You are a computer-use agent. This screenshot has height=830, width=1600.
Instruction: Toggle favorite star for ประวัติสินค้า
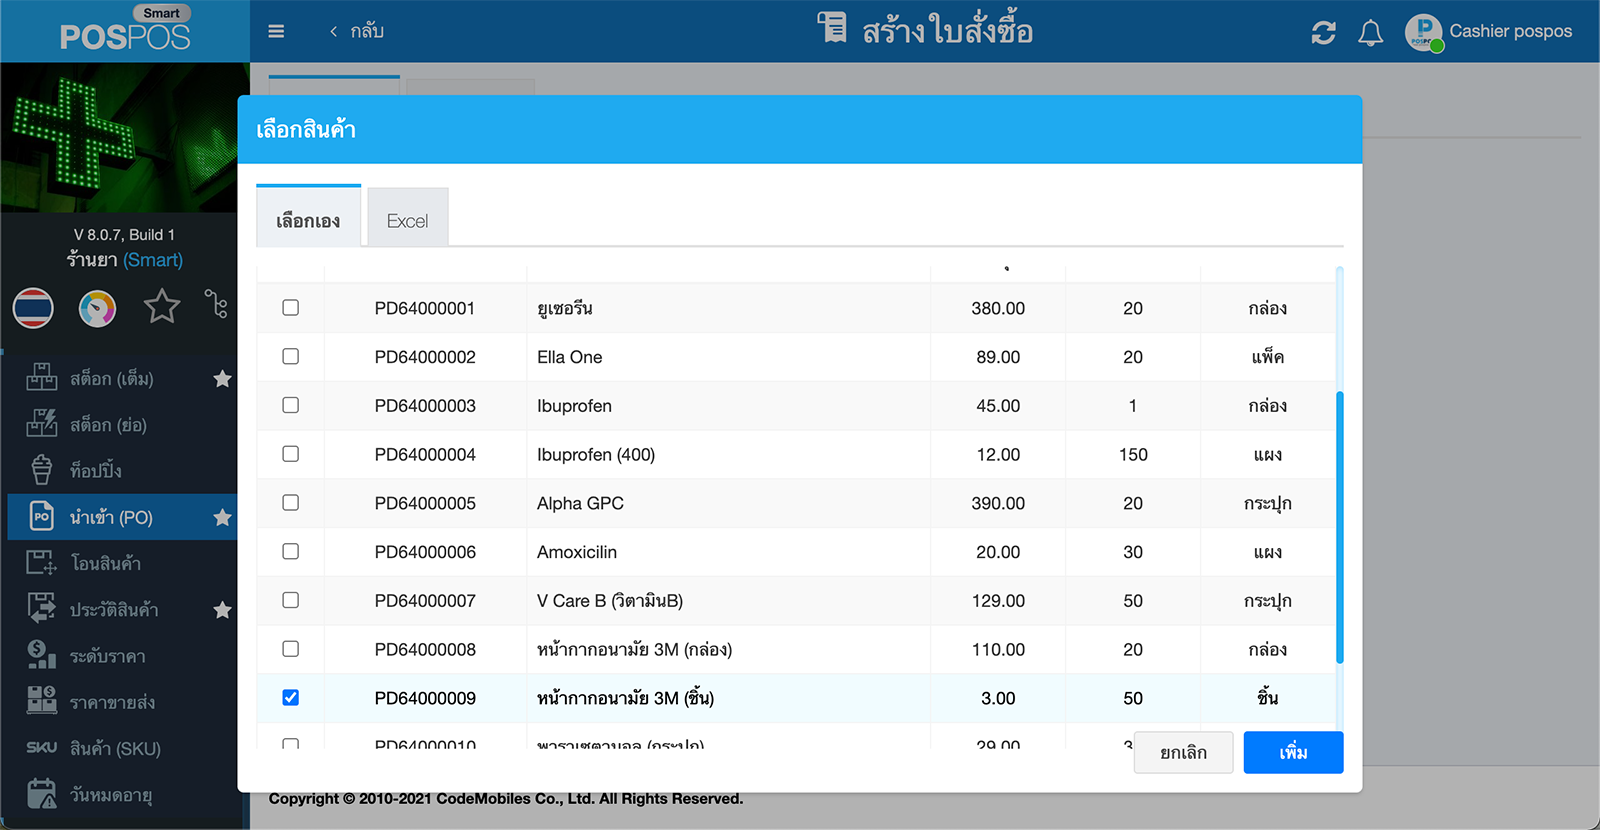[x=222, y=610]
